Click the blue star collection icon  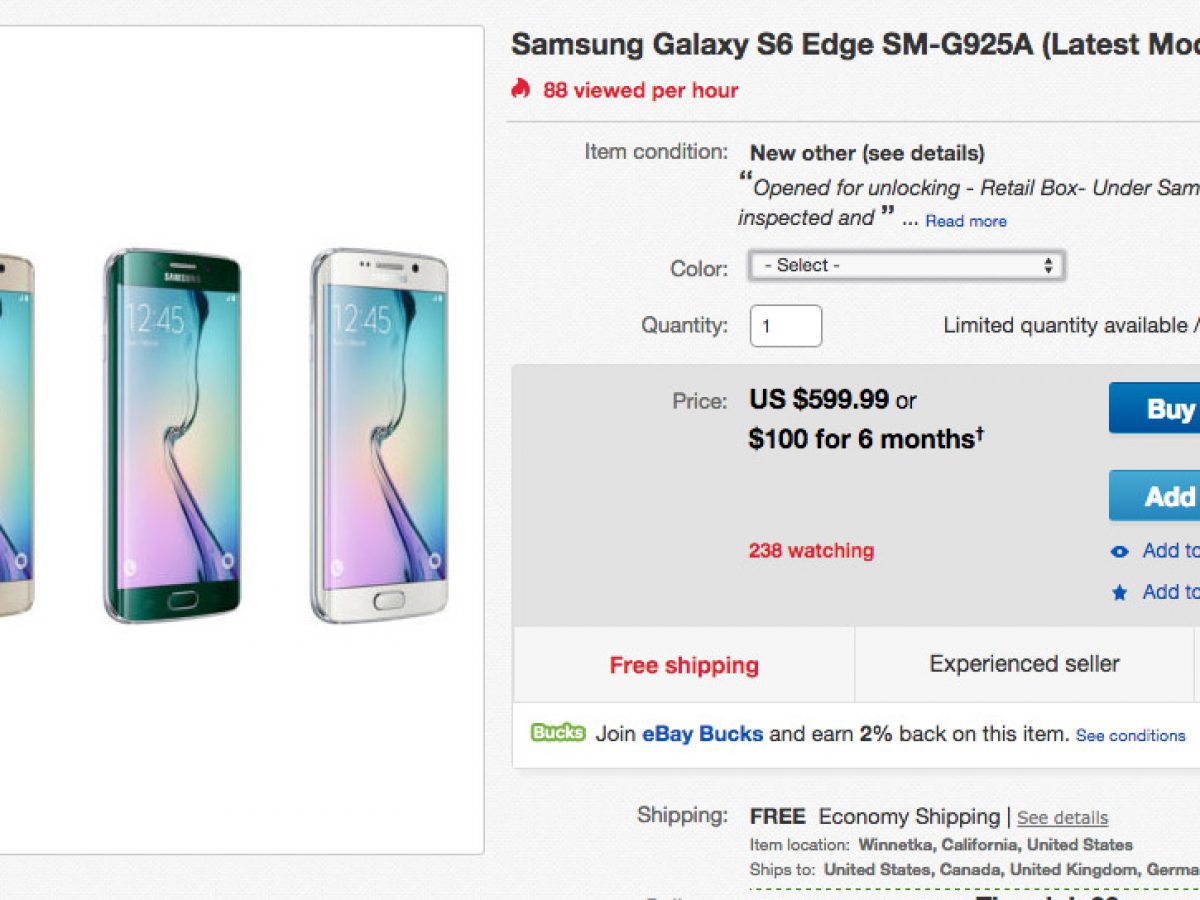pyautogui.click(x=1120, y=593)
